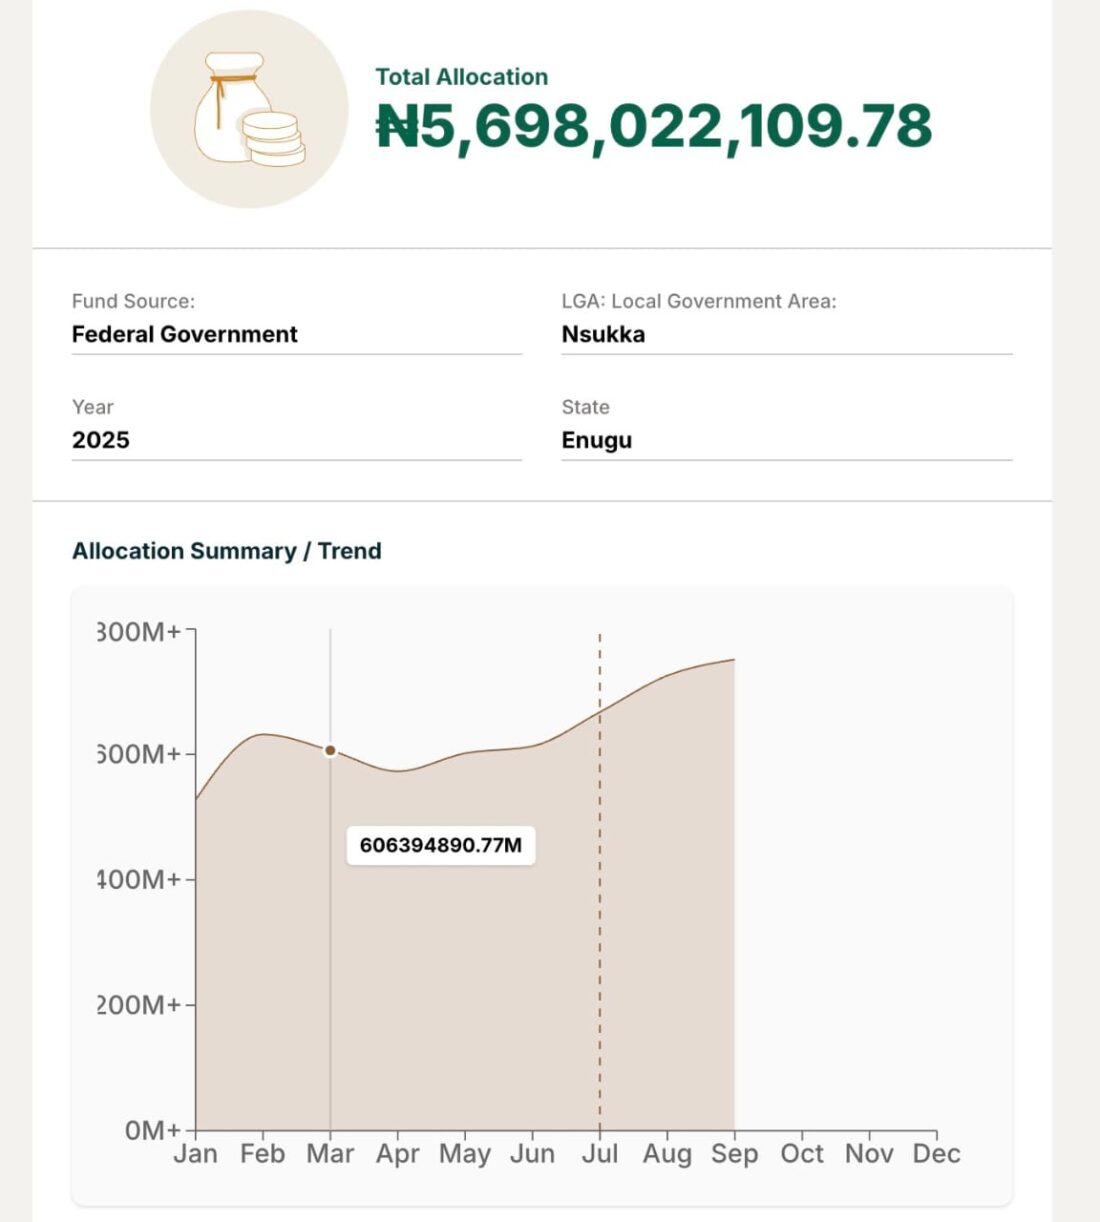Select Dec on the chart axis
Screen dimensions: 1100x1222
point(937,1154)
